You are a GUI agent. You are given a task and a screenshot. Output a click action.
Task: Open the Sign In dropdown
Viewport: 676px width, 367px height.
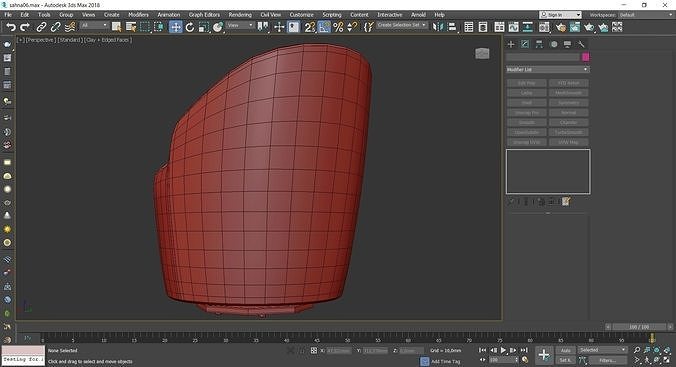560,15
